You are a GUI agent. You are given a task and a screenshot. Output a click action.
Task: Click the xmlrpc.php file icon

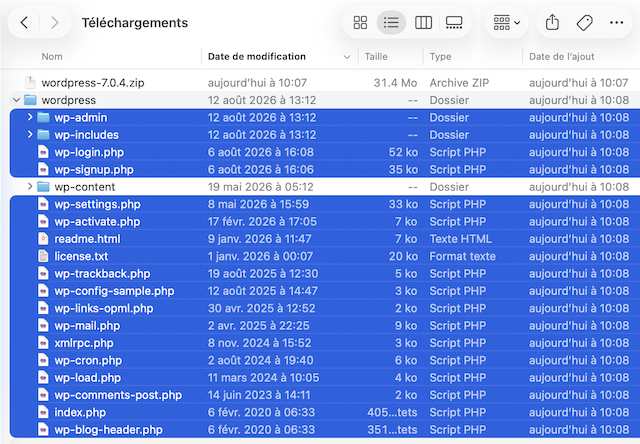43,343
